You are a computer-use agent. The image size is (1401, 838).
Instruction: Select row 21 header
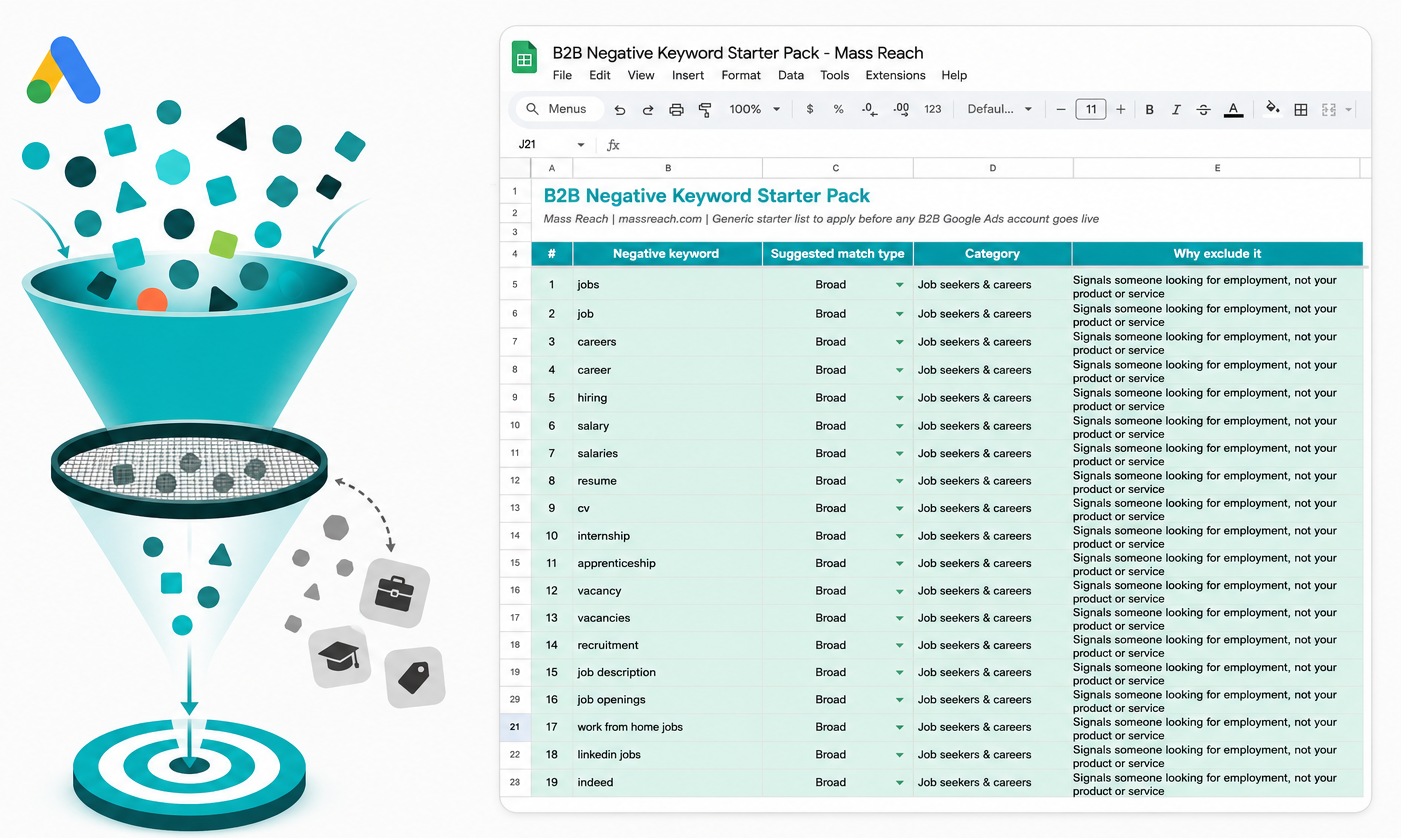point(515,727)
